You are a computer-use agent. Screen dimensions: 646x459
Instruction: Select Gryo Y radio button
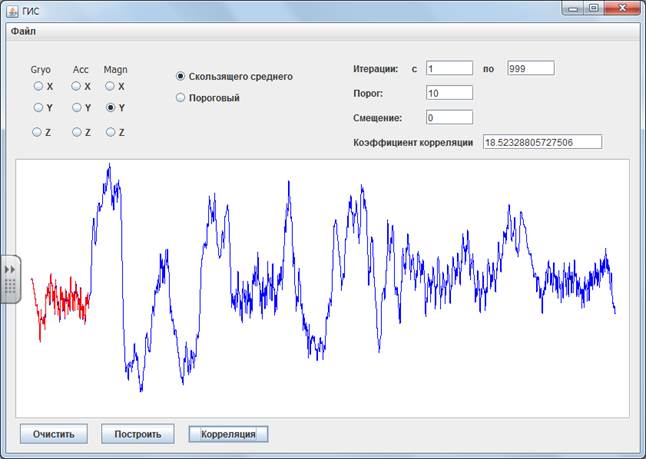click(37, 107)
